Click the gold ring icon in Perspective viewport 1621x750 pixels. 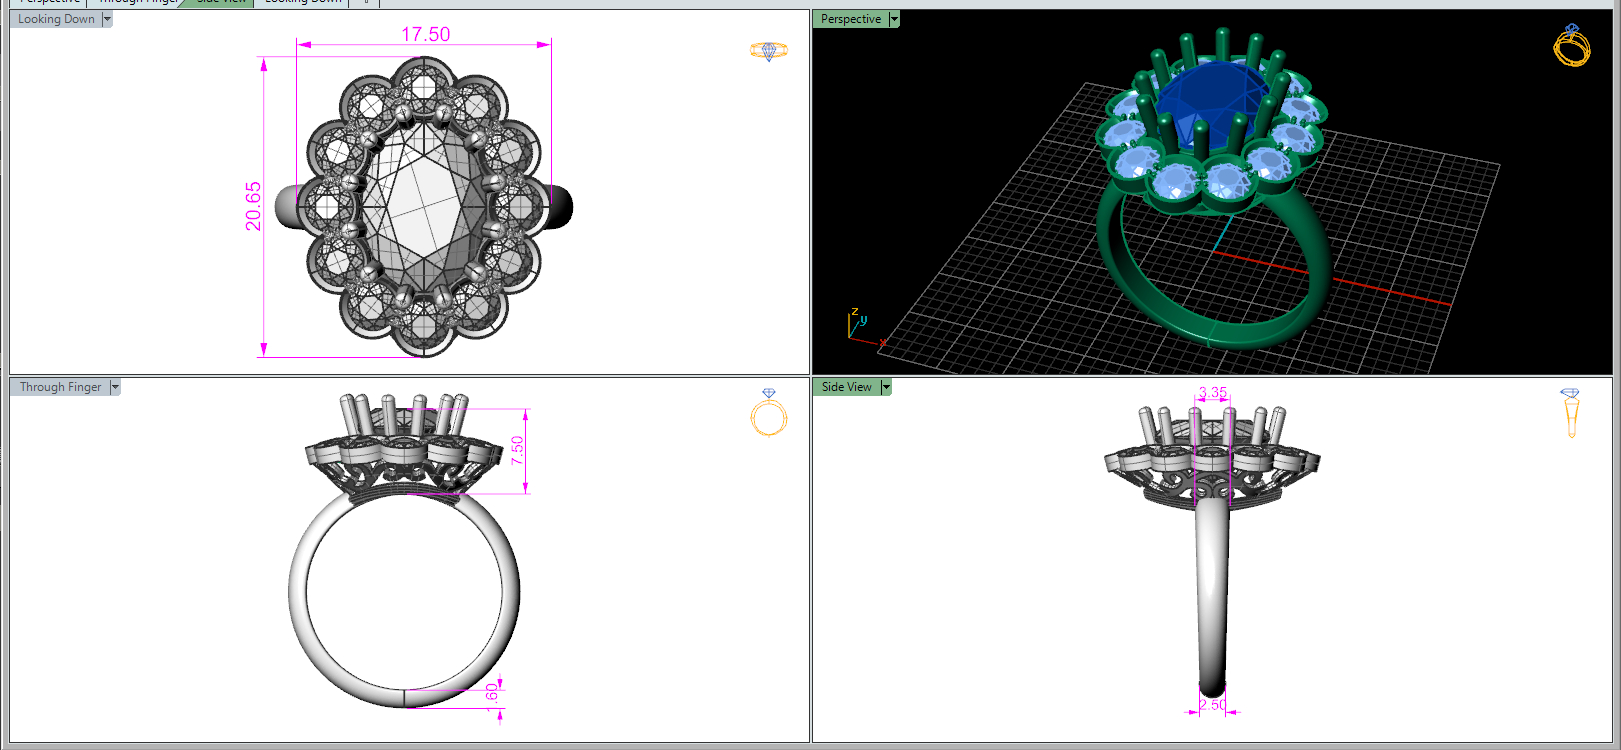click(1572, 45)
